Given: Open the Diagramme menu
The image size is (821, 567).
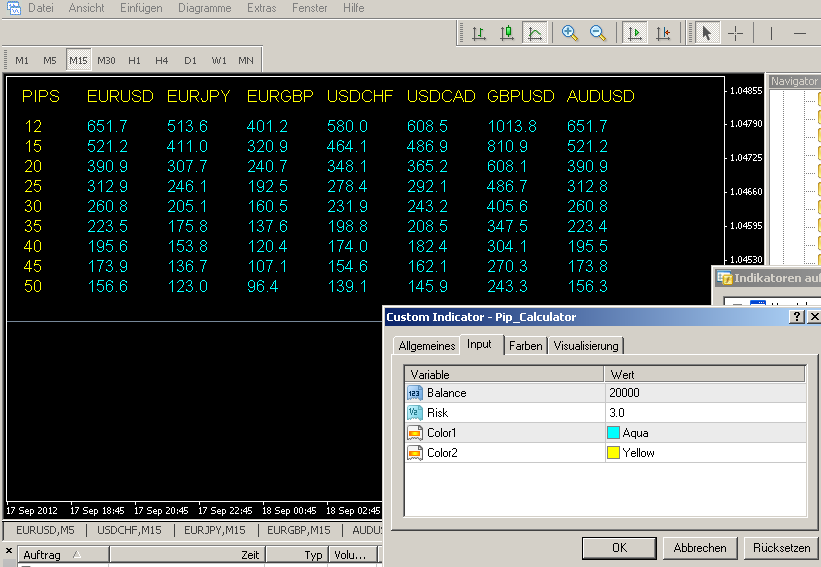Looking at the screenshot, I should point(204,8).
